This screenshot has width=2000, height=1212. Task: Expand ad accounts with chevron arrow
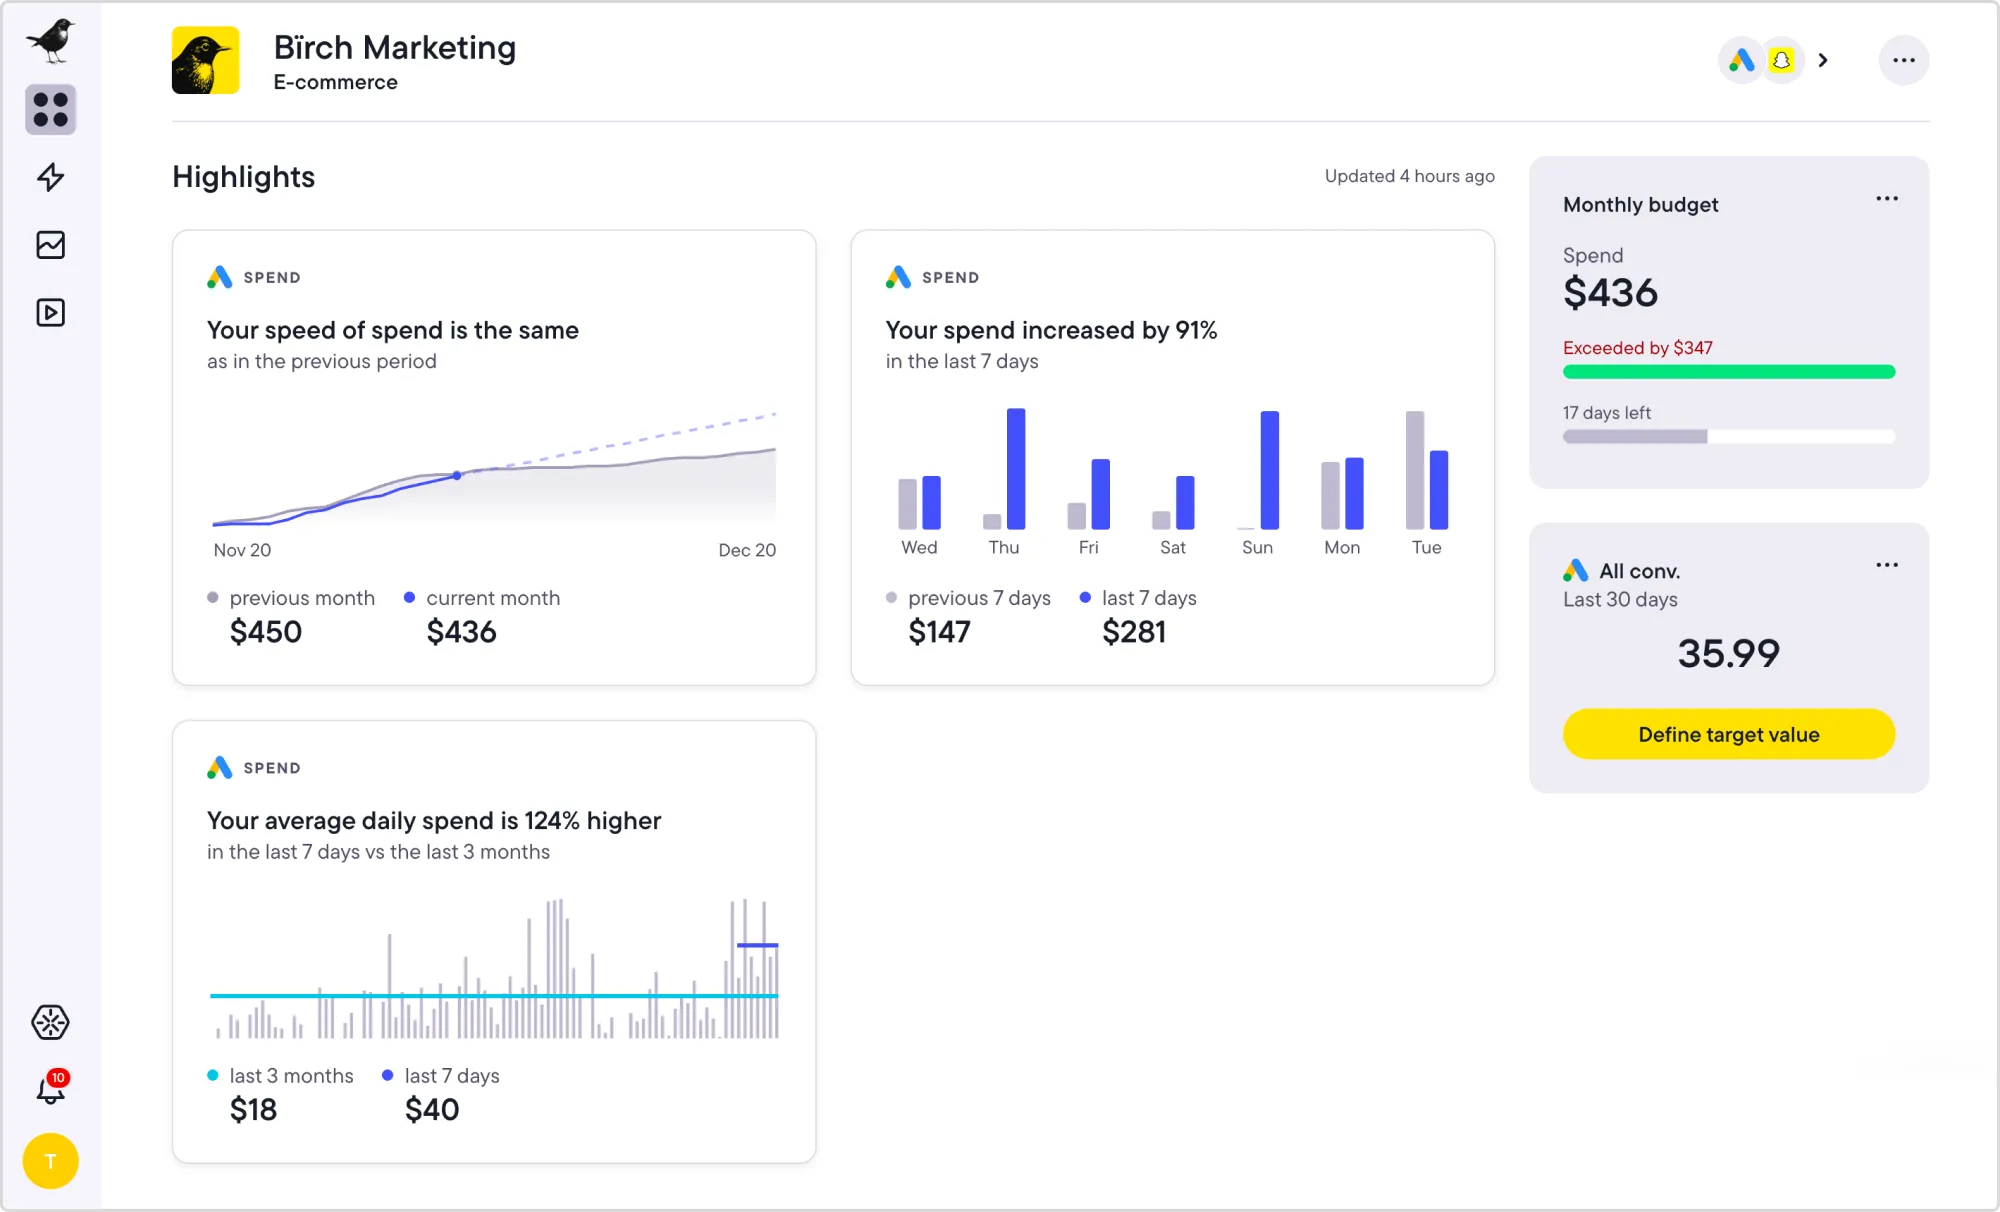tap(1823, 60)
